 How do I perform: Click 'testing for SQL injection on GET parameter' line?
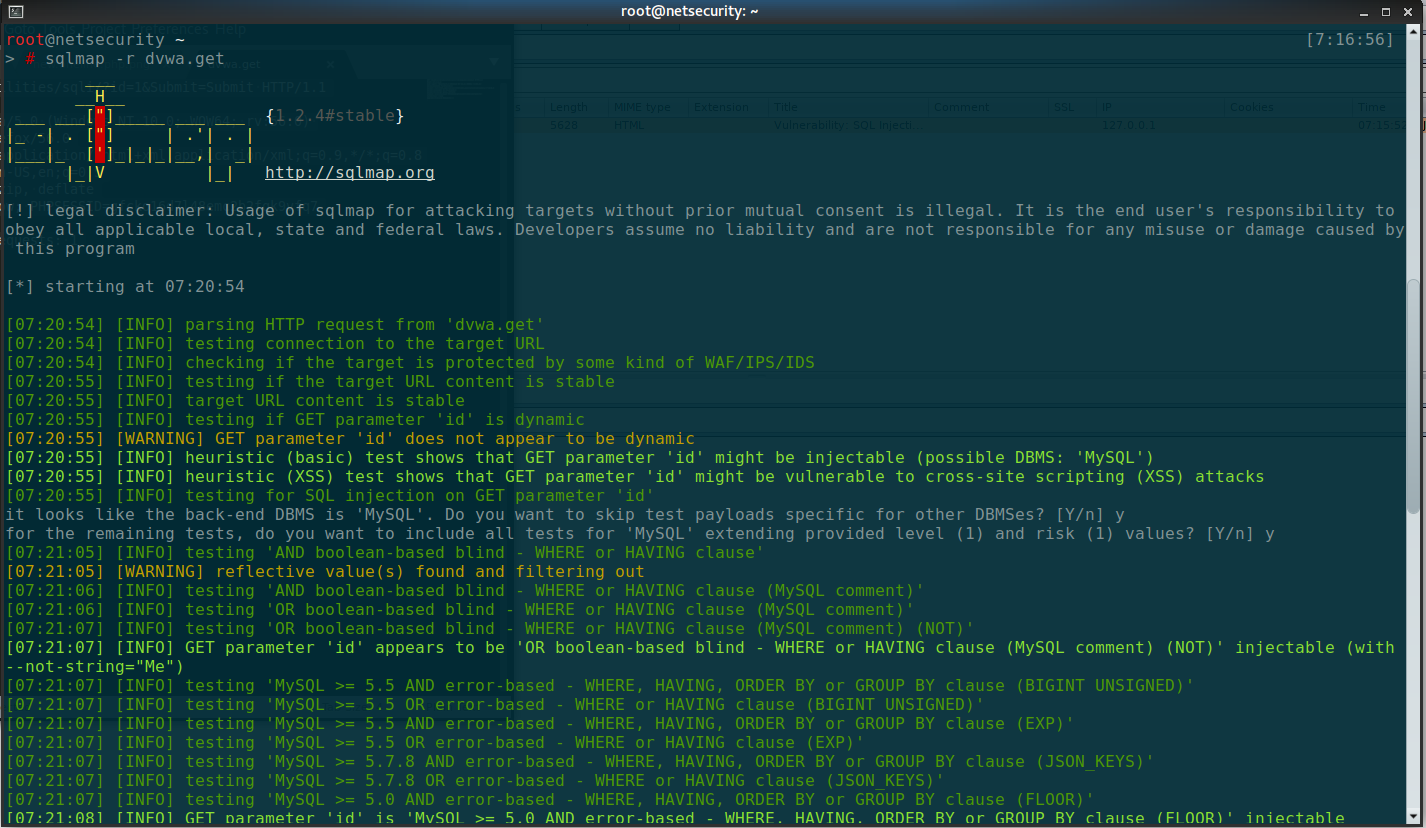coord(330,496)
